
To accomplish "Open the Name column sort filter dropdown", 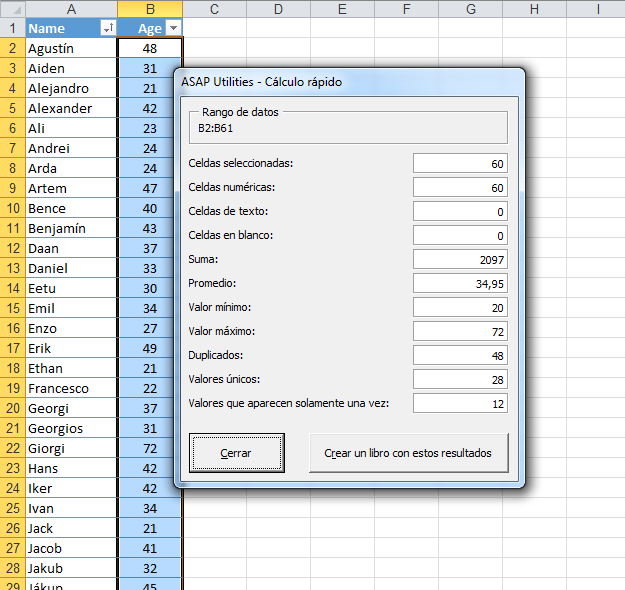I will (x=108, y=28).
